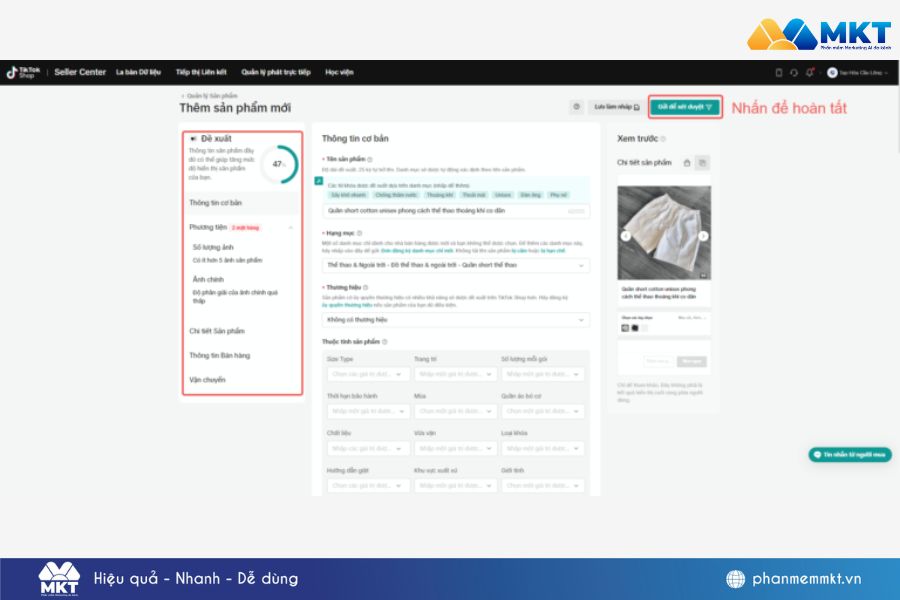Open the La bàn Dữ liệu menu
This screenshot has height=600, width=900.
tap(138, 72)
